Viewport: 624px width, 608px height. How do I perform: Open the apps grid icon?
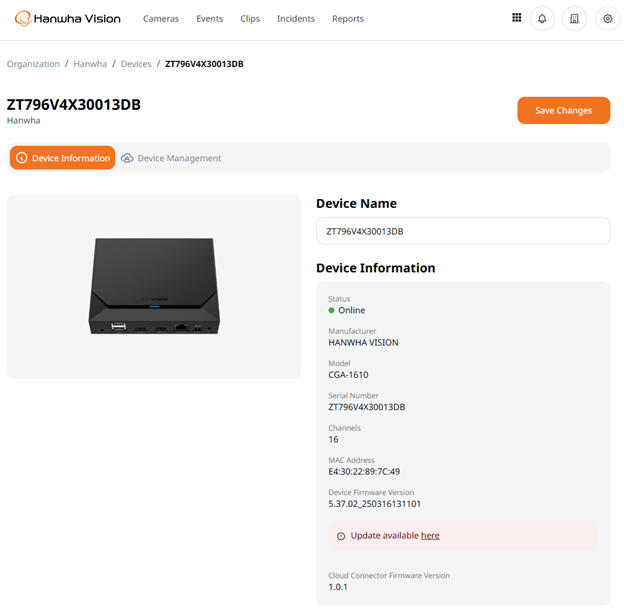pos(517,18)
